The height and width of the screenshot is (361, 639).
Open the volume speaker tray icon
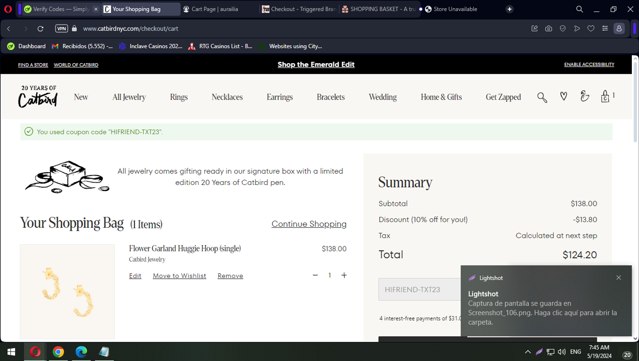562,352
